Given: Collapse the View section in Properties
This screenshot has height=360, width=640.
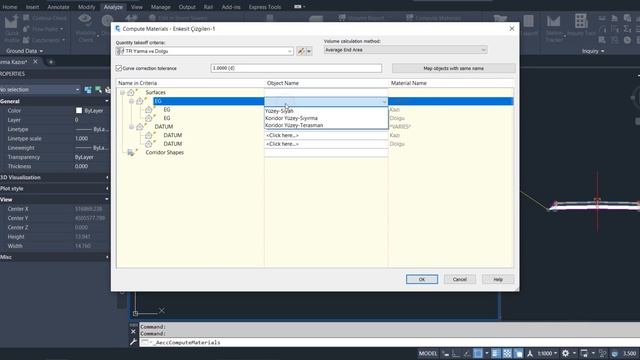Looking at the screenshot, I should [107, 200].
